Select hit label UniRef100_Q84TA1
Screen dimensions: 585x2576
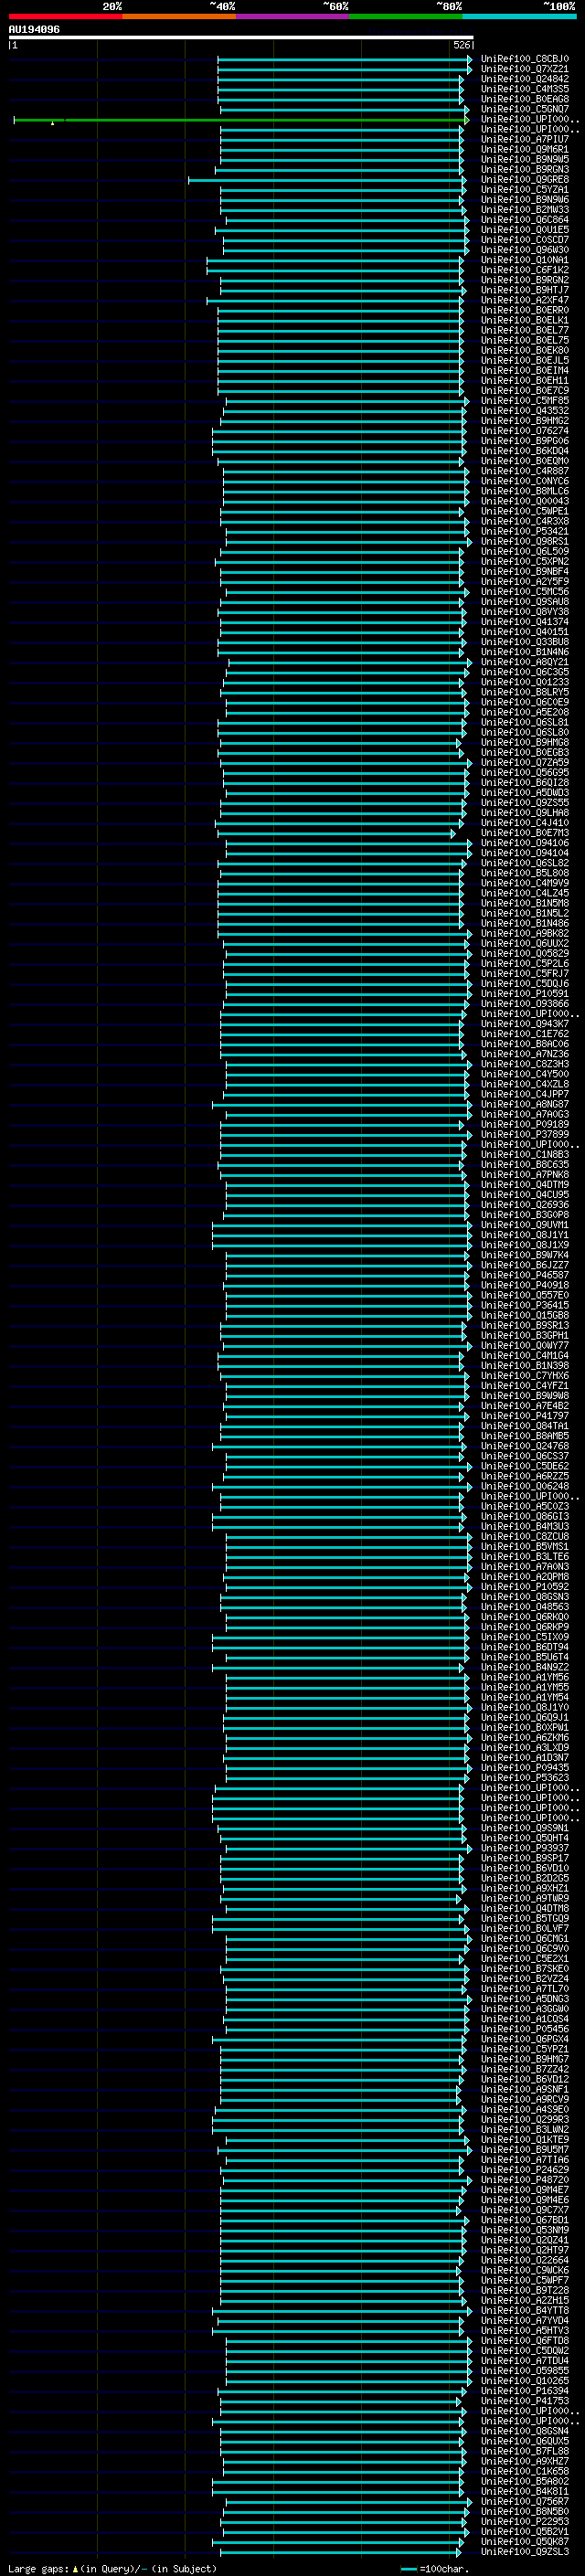[x=524, y=1426]
